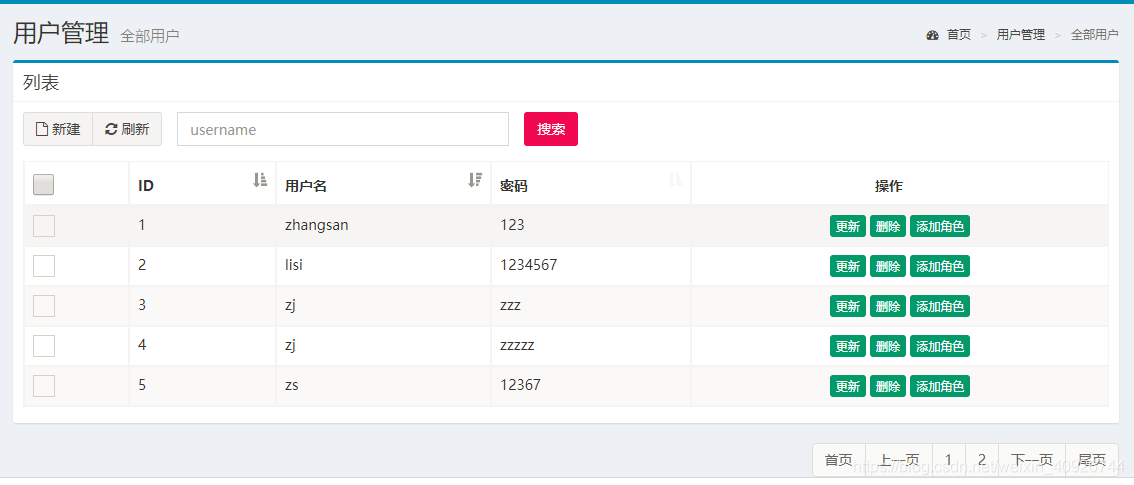
Task: Focus the username search input field
Action: pyautogui.click(x=343, y=129)
